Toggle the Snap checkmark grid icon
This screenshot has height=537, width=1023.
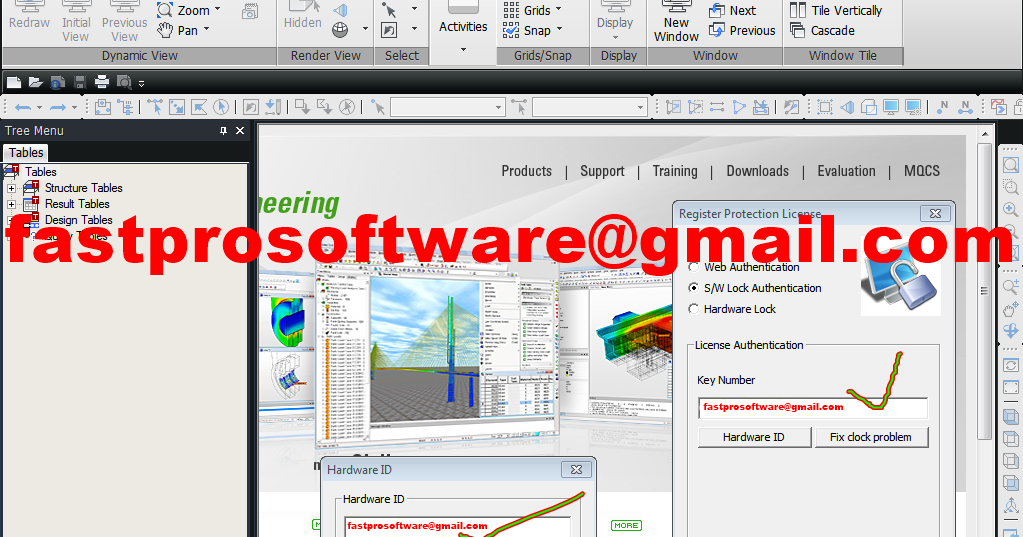tap(511, 30)
